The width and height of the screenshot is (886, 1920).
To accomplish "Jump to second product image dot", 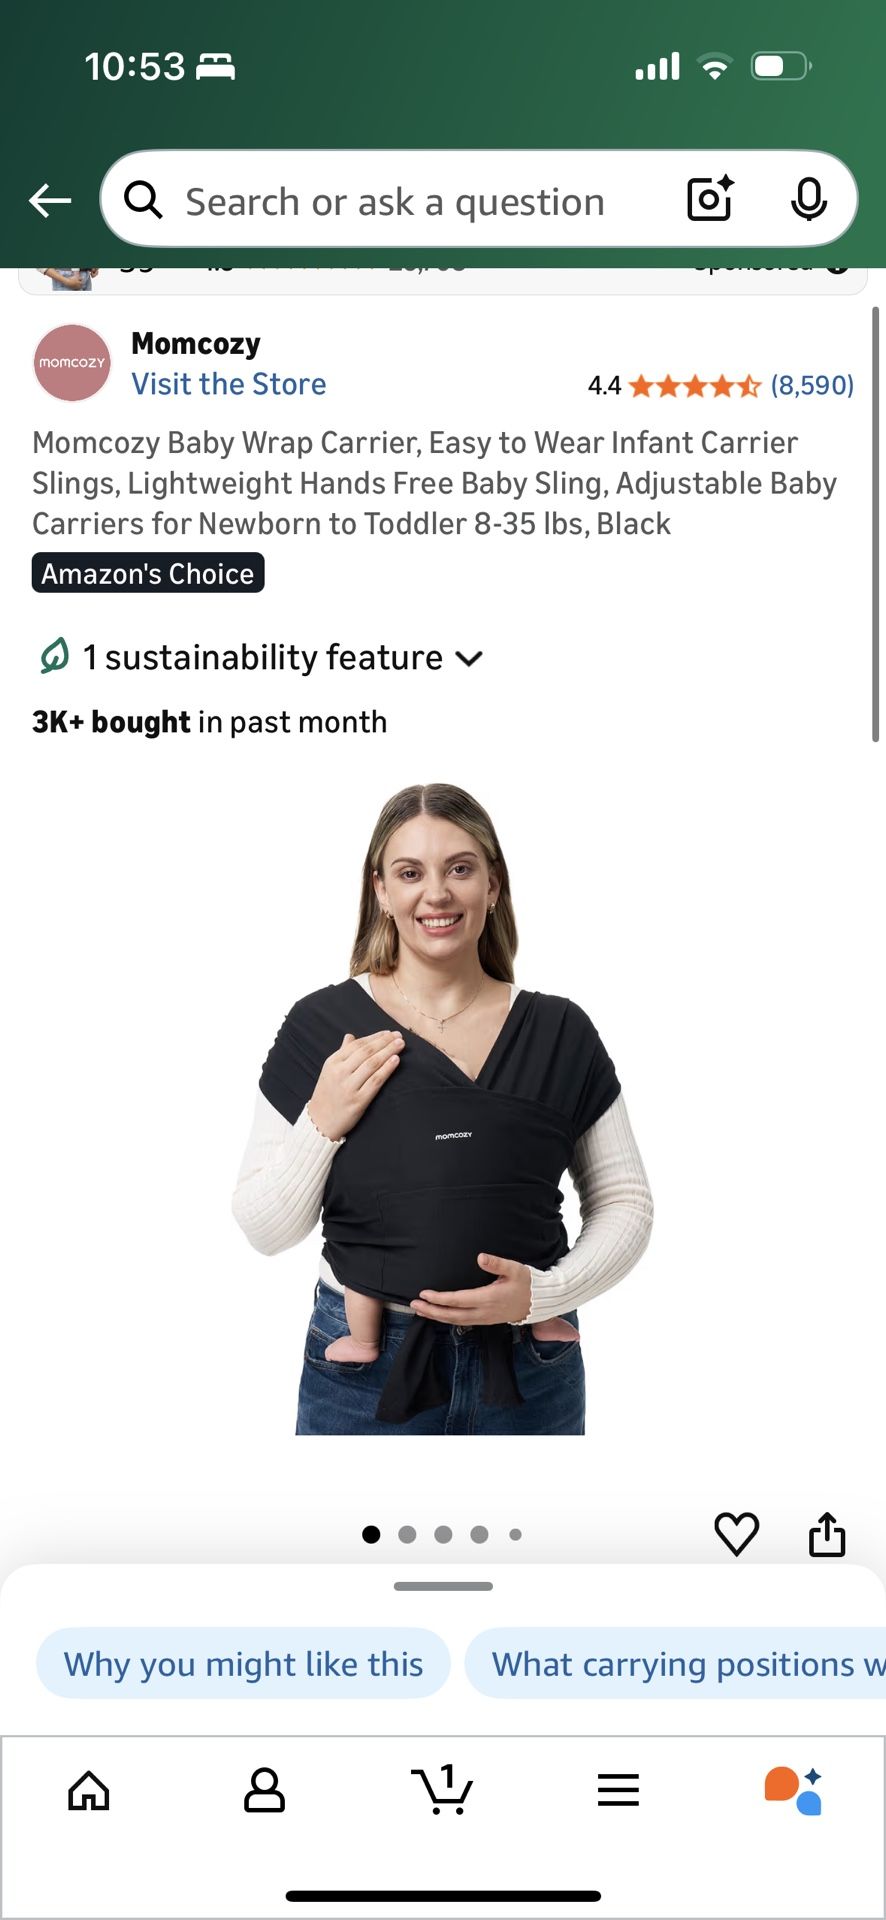I will pyautogui.click(x=407, y=1534).
